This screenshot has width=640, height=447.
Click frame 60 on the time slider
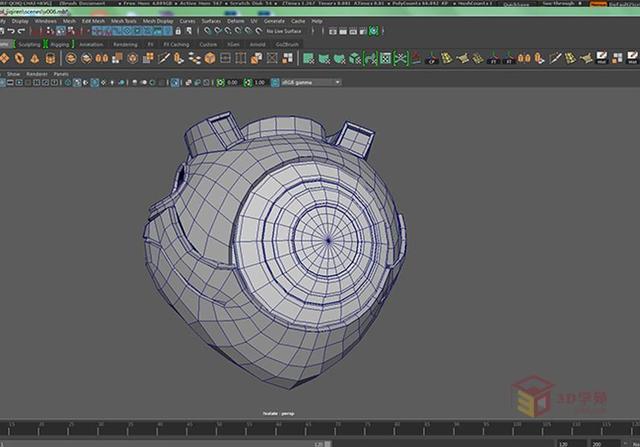(x=278, y=428)
